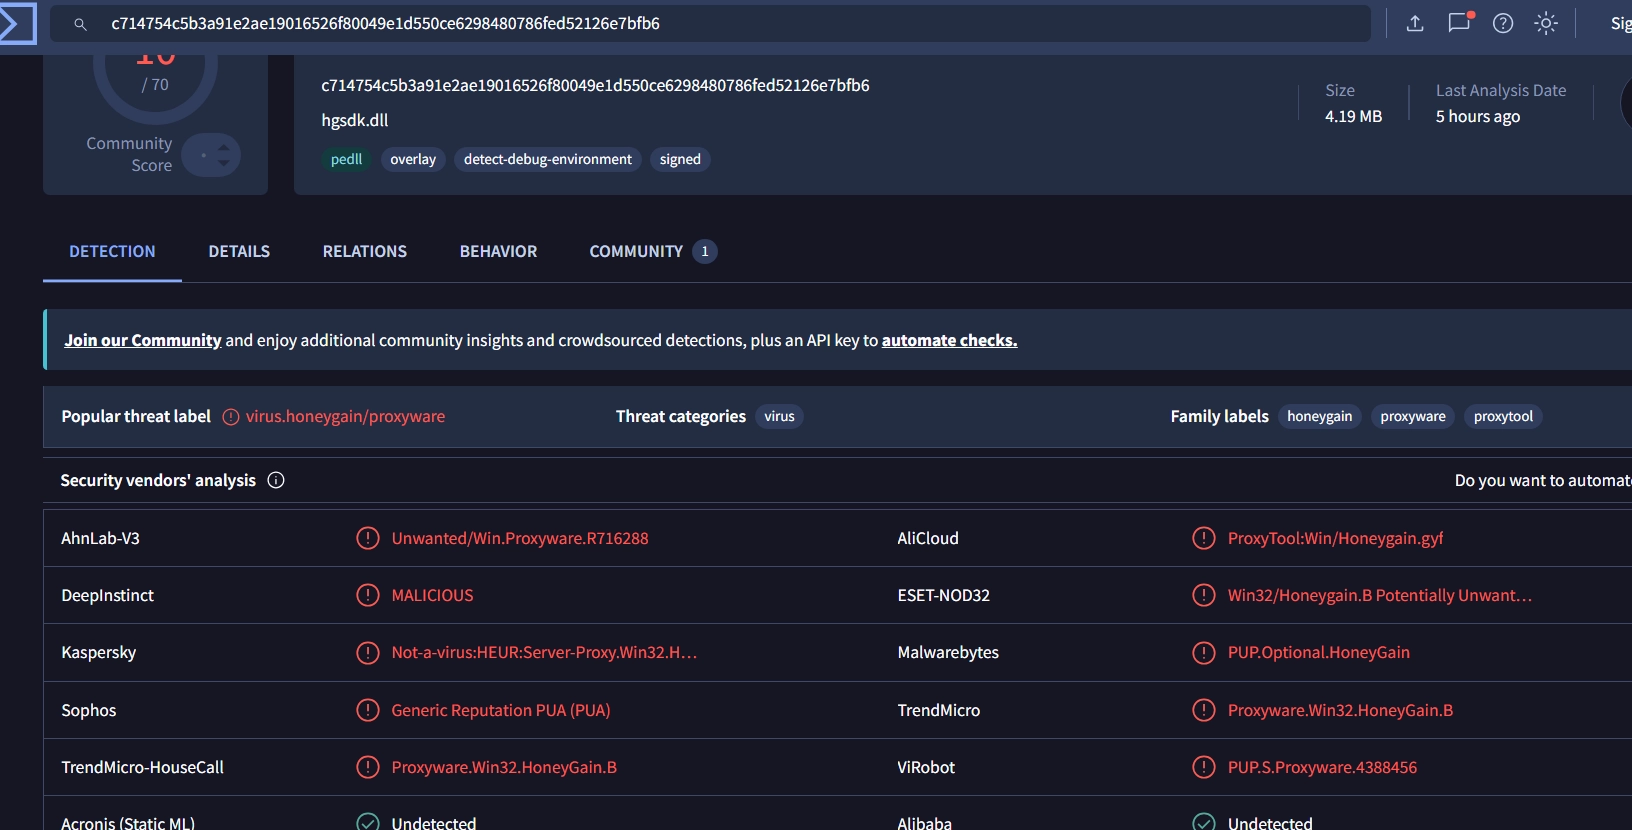Click the ESET-NOD32 vendor name

coord(944,595)
